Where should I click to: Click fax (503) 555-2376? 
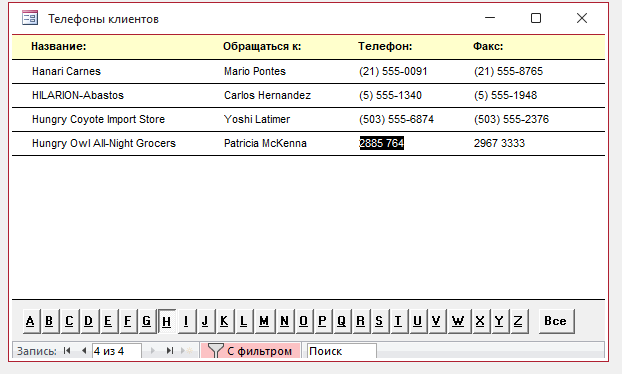(511, 119)
